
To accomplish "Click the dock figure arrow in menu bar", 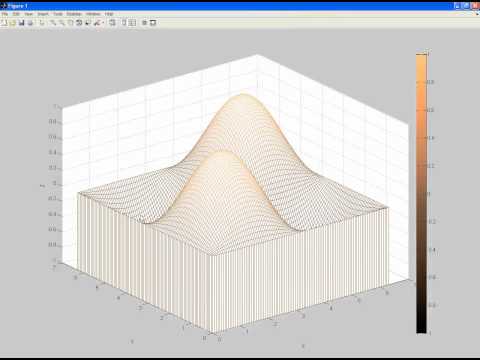I will (x=477, y=14).
